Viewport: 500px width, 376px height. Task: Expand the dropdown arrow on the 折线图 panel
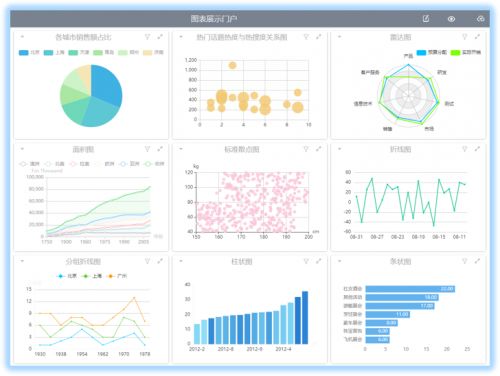[340, 149]
